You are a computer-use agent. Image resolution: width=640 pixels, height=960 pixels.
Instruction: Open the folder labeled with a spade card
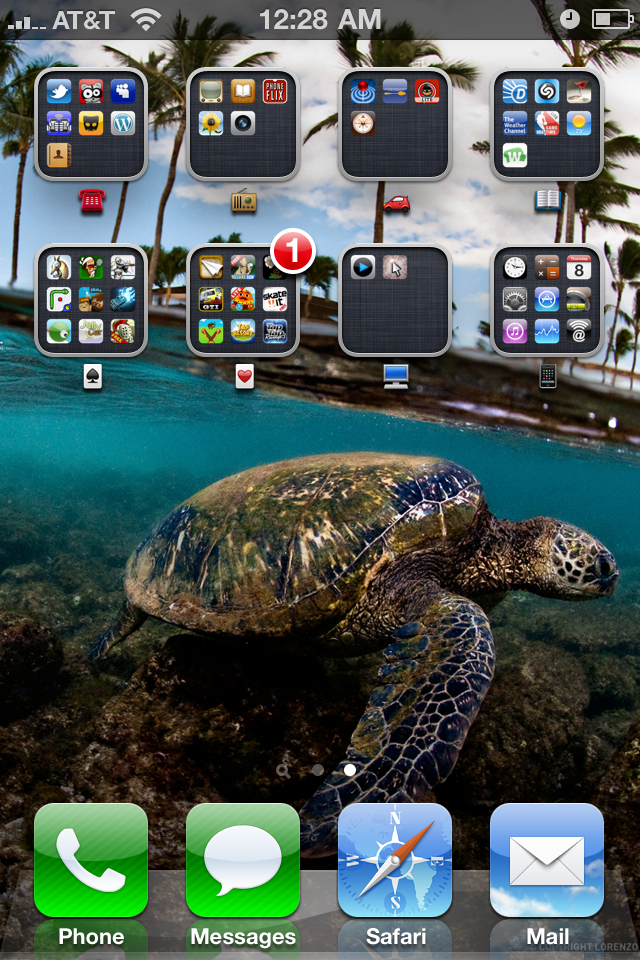pos(91,300)
